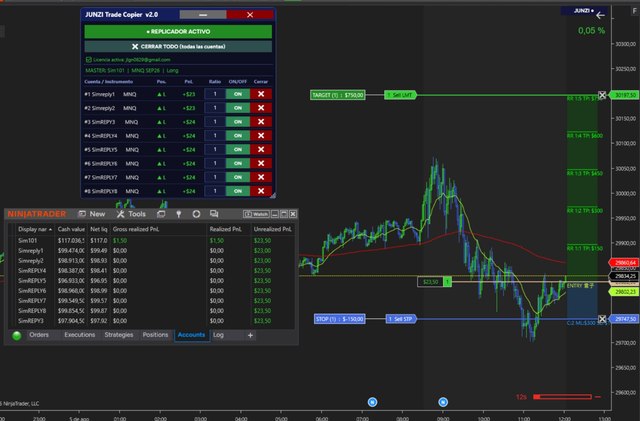This screenshot has height=421, width=640.
Task: Open the Log tab
Action: pos(218,335)
